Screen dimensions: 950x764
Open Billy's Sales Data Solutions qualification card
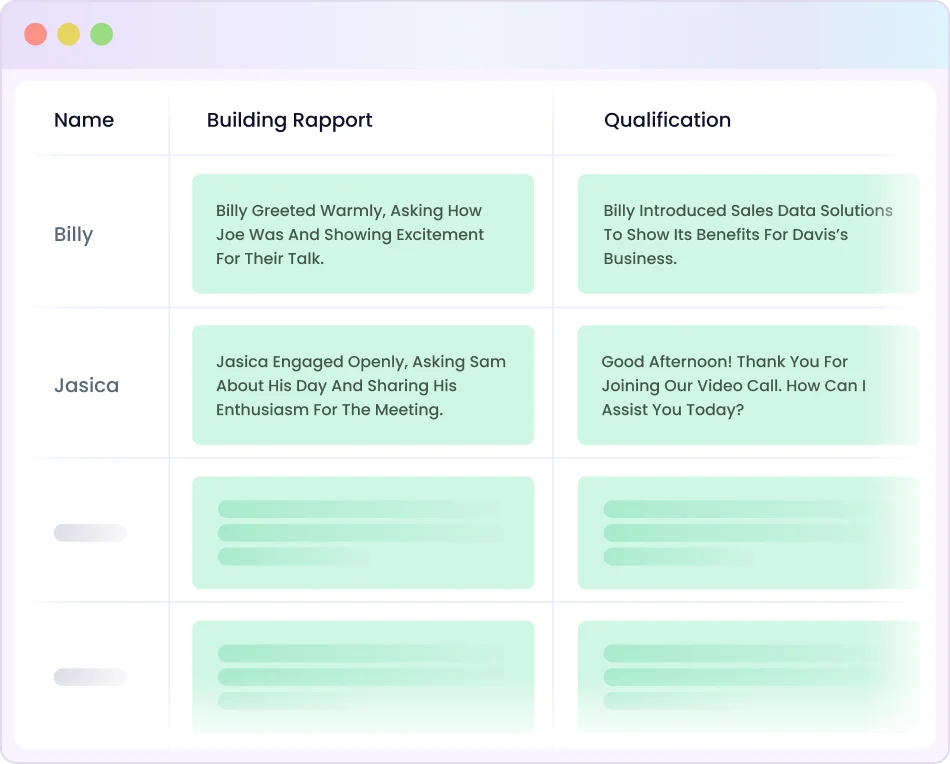coord(747,234)
